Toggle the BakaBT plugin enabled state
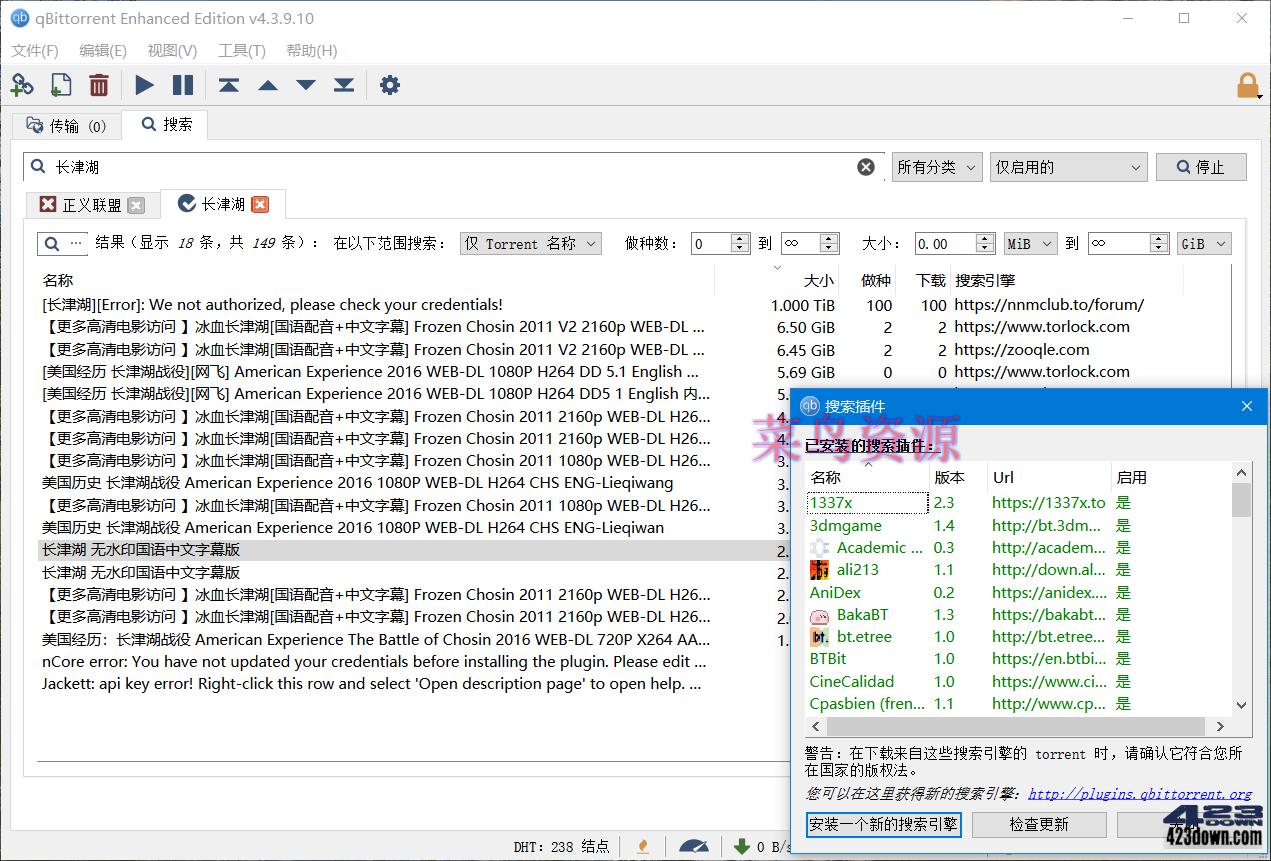1271x861 pixels. click(x=1122, y=614)
